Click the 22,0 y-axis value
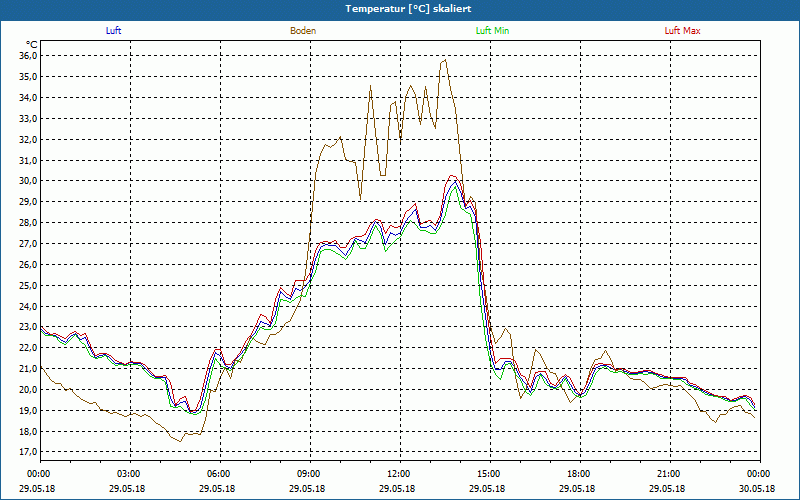800x500 pixels. point(28,347)
